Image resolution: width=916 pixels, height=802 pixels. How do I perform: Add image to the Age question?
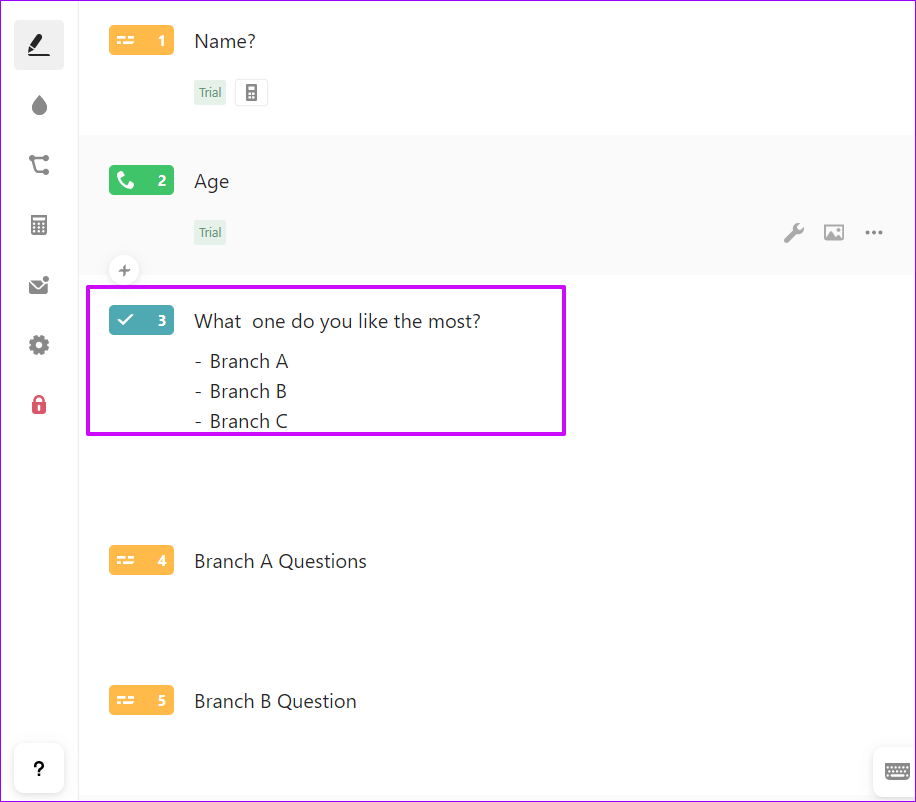834,233
